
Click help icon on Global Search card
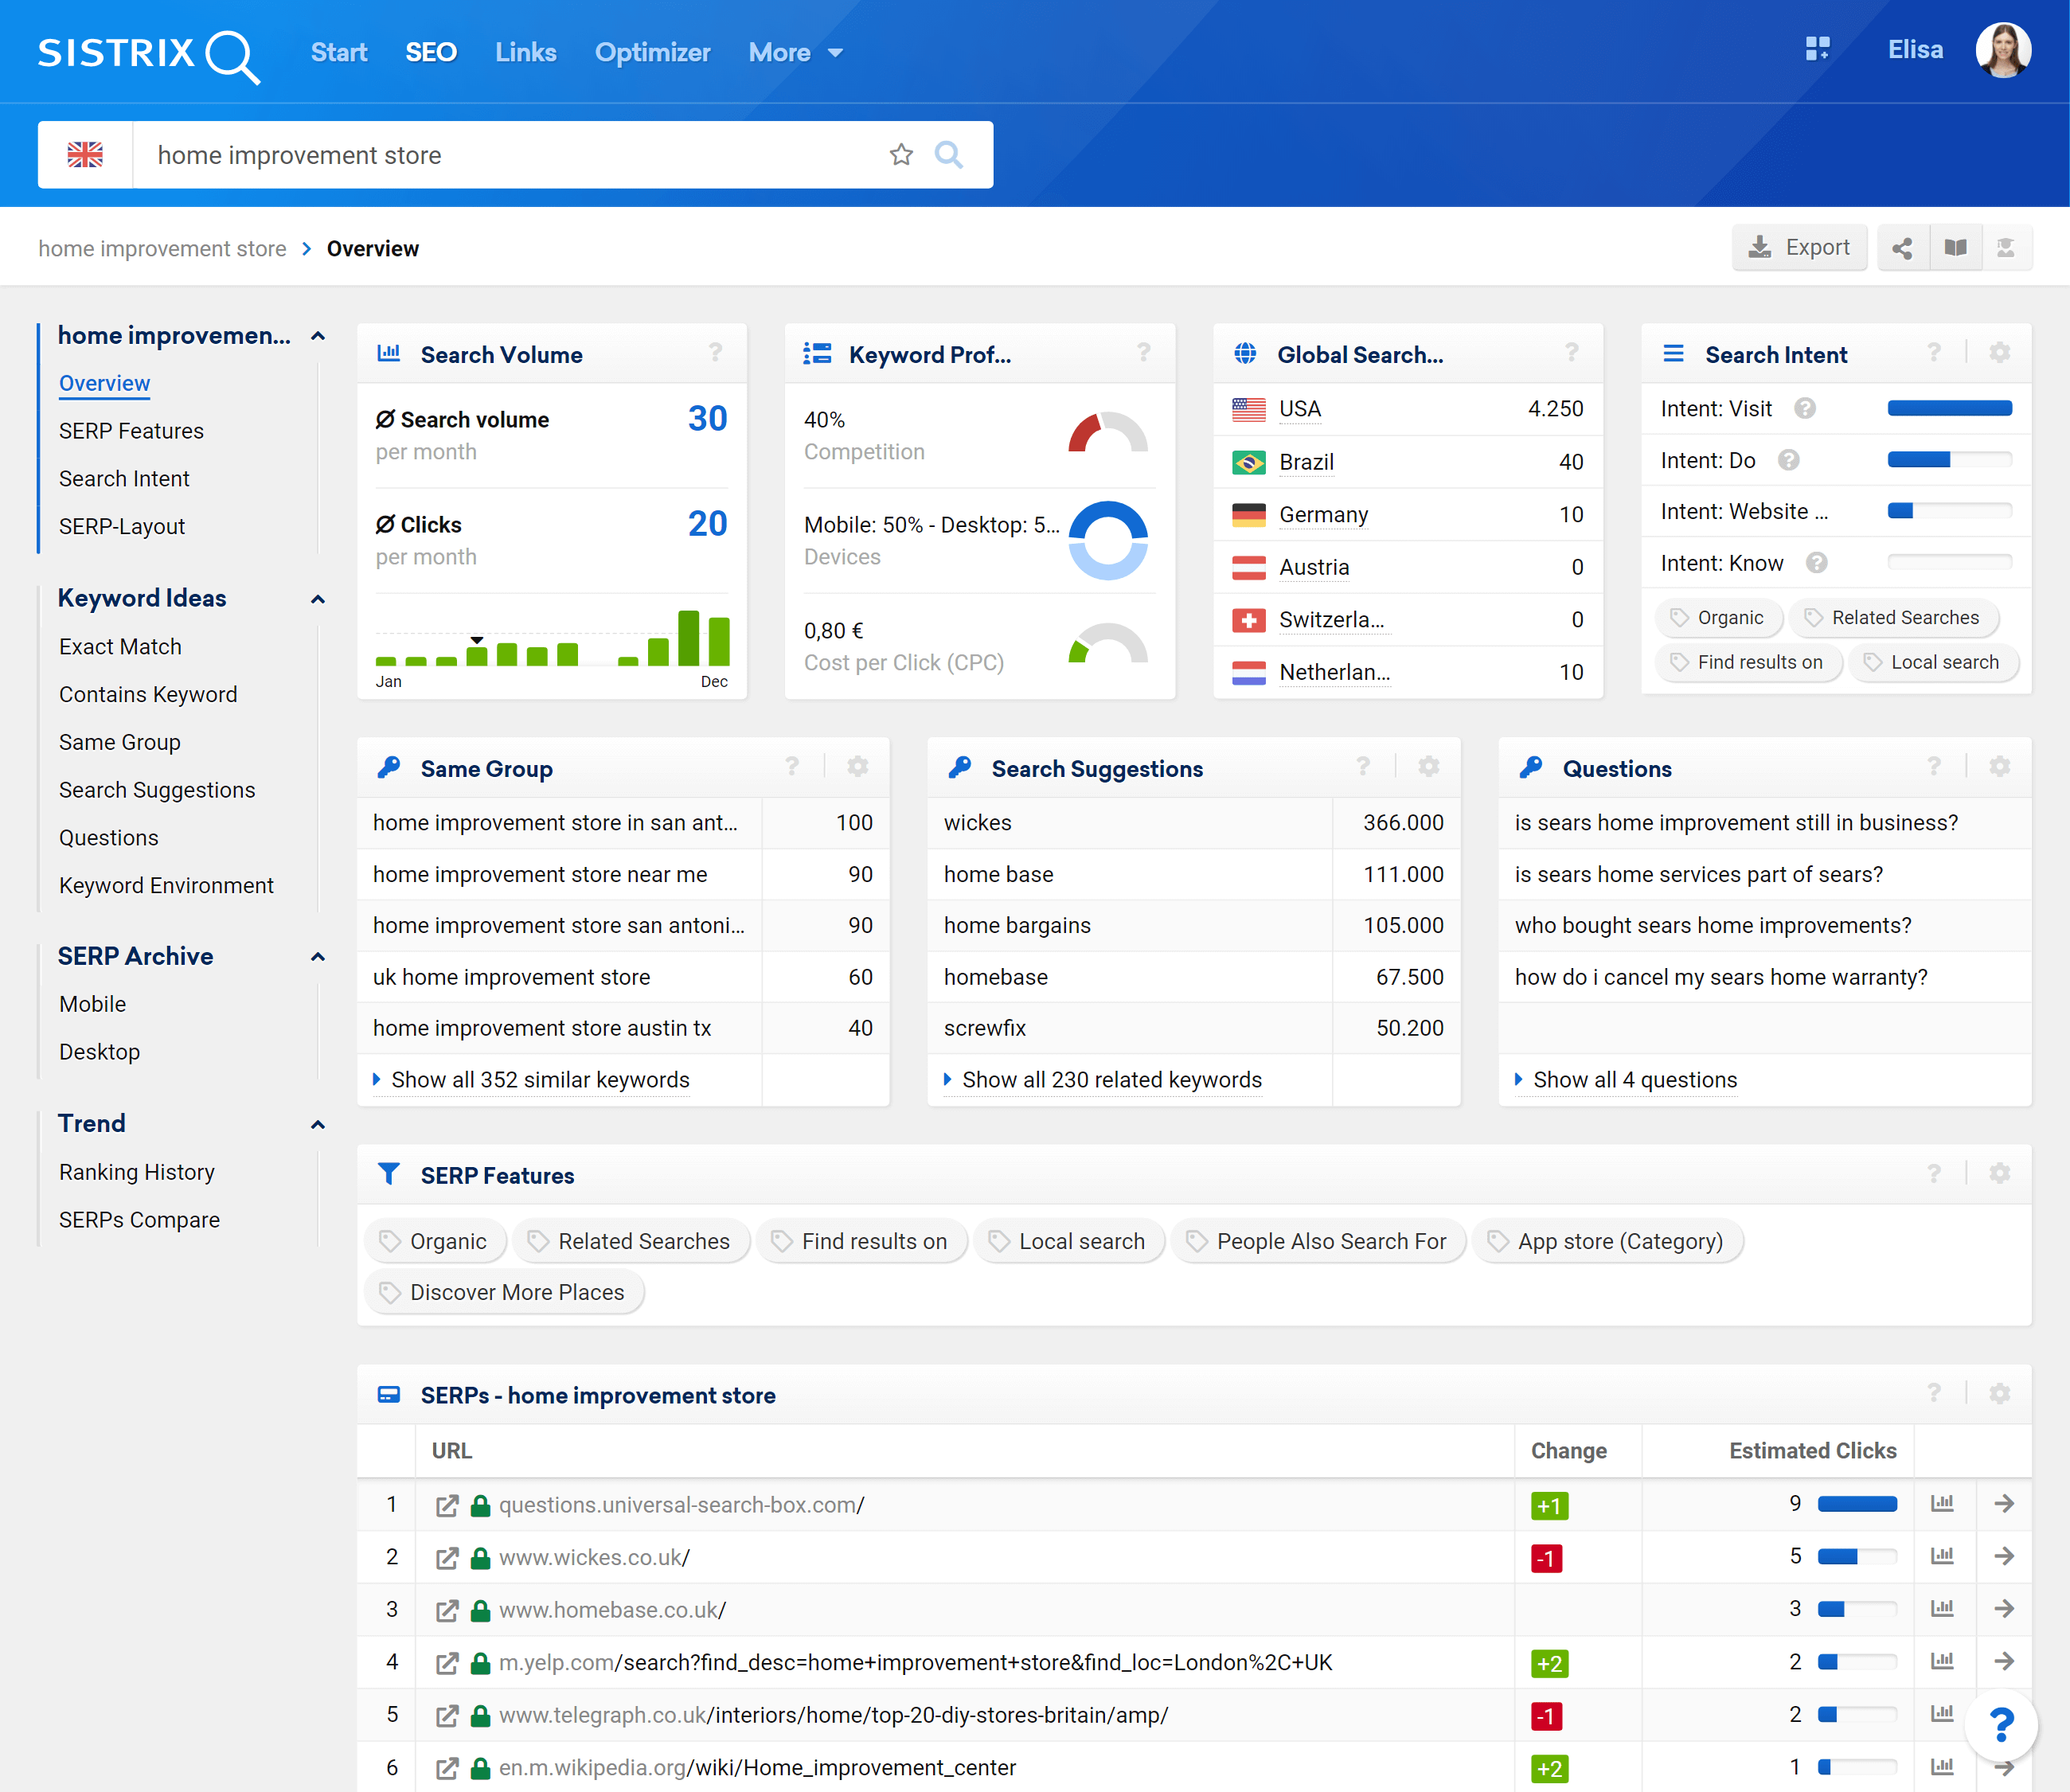pyautogui.click(x=1571, y=353)
